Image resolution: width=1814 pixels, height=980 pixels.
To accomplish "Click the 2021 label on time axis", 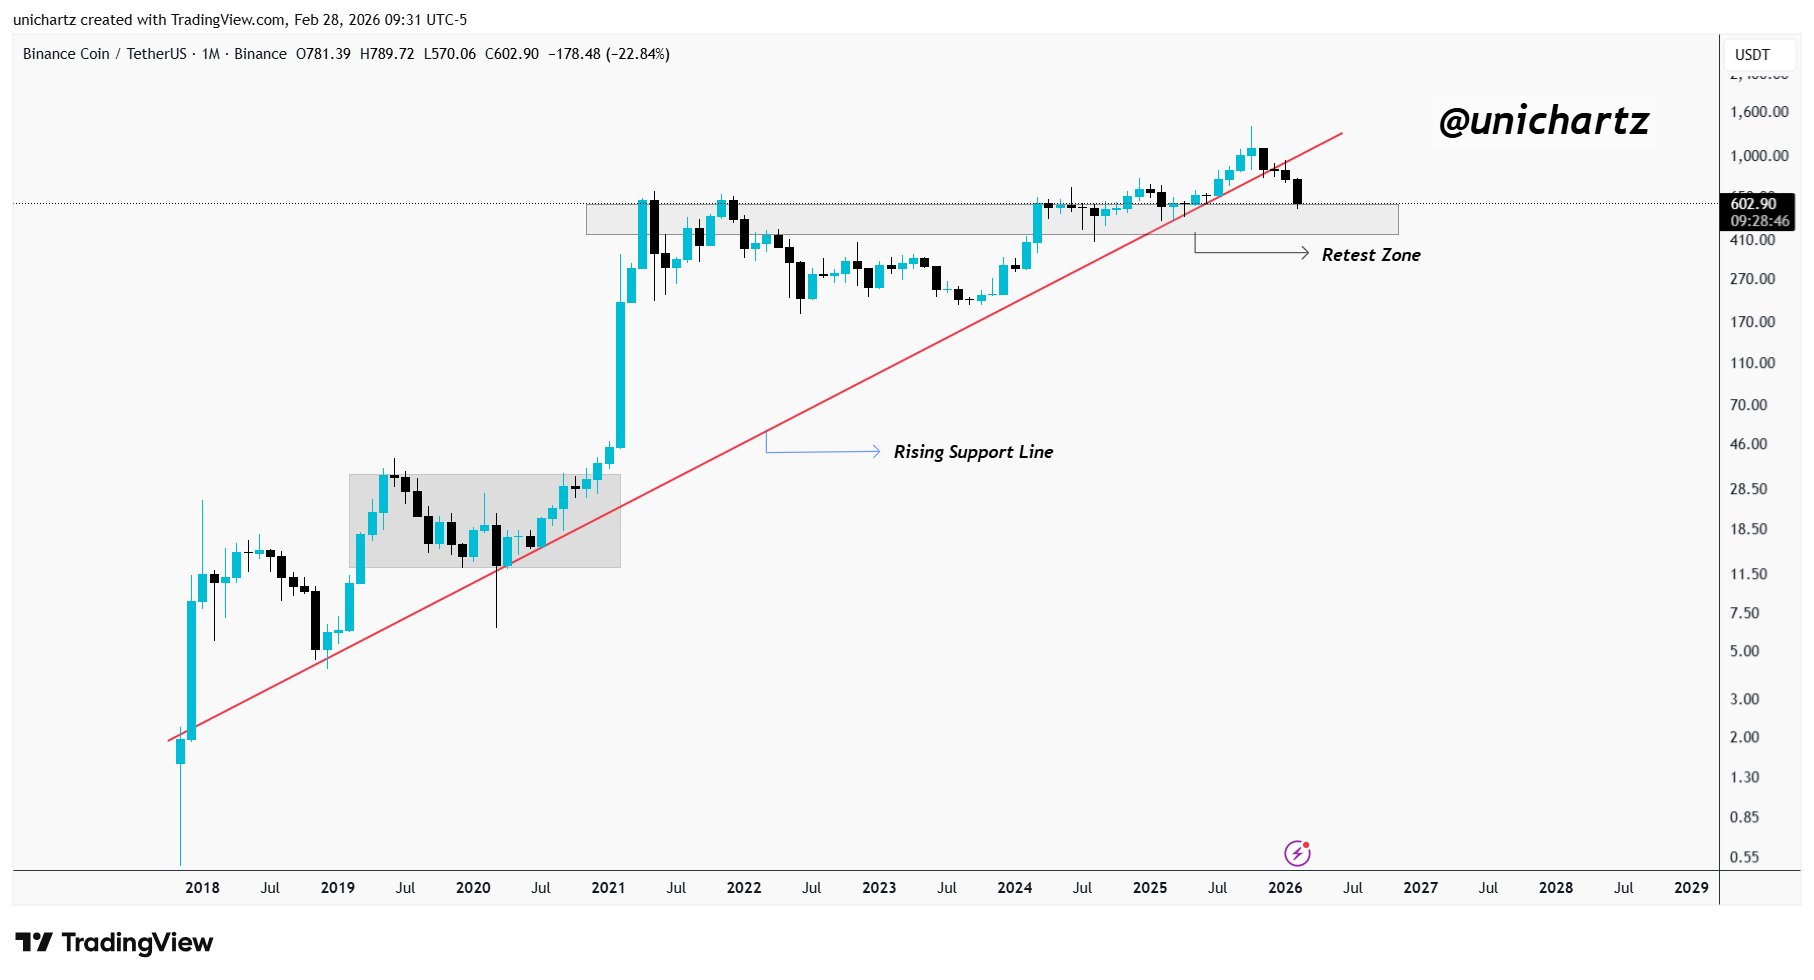I will [x=608, y=887].
